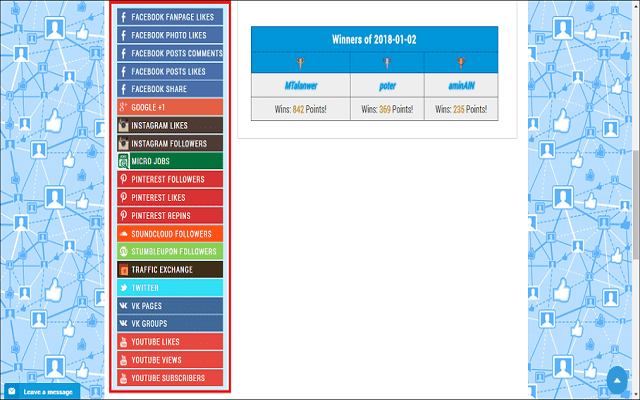Click the page's vertical scrollbar

[x=634, y=200]
